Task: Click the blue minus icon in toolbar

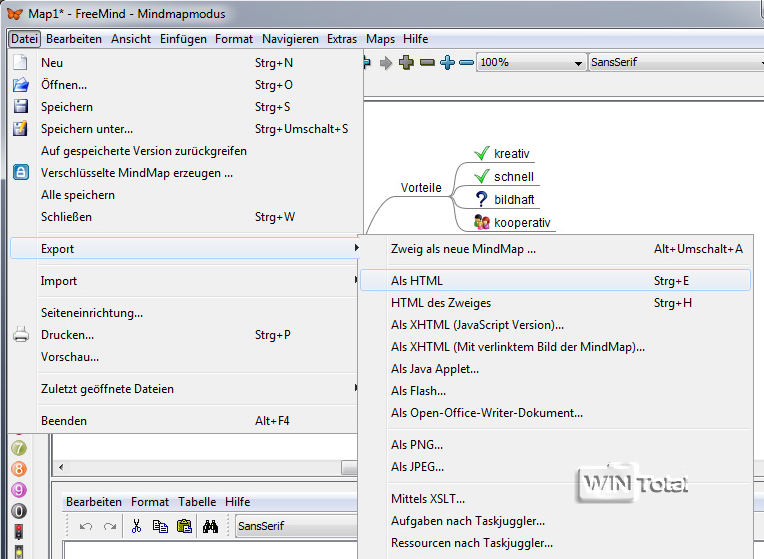Action: coord(466,62)
